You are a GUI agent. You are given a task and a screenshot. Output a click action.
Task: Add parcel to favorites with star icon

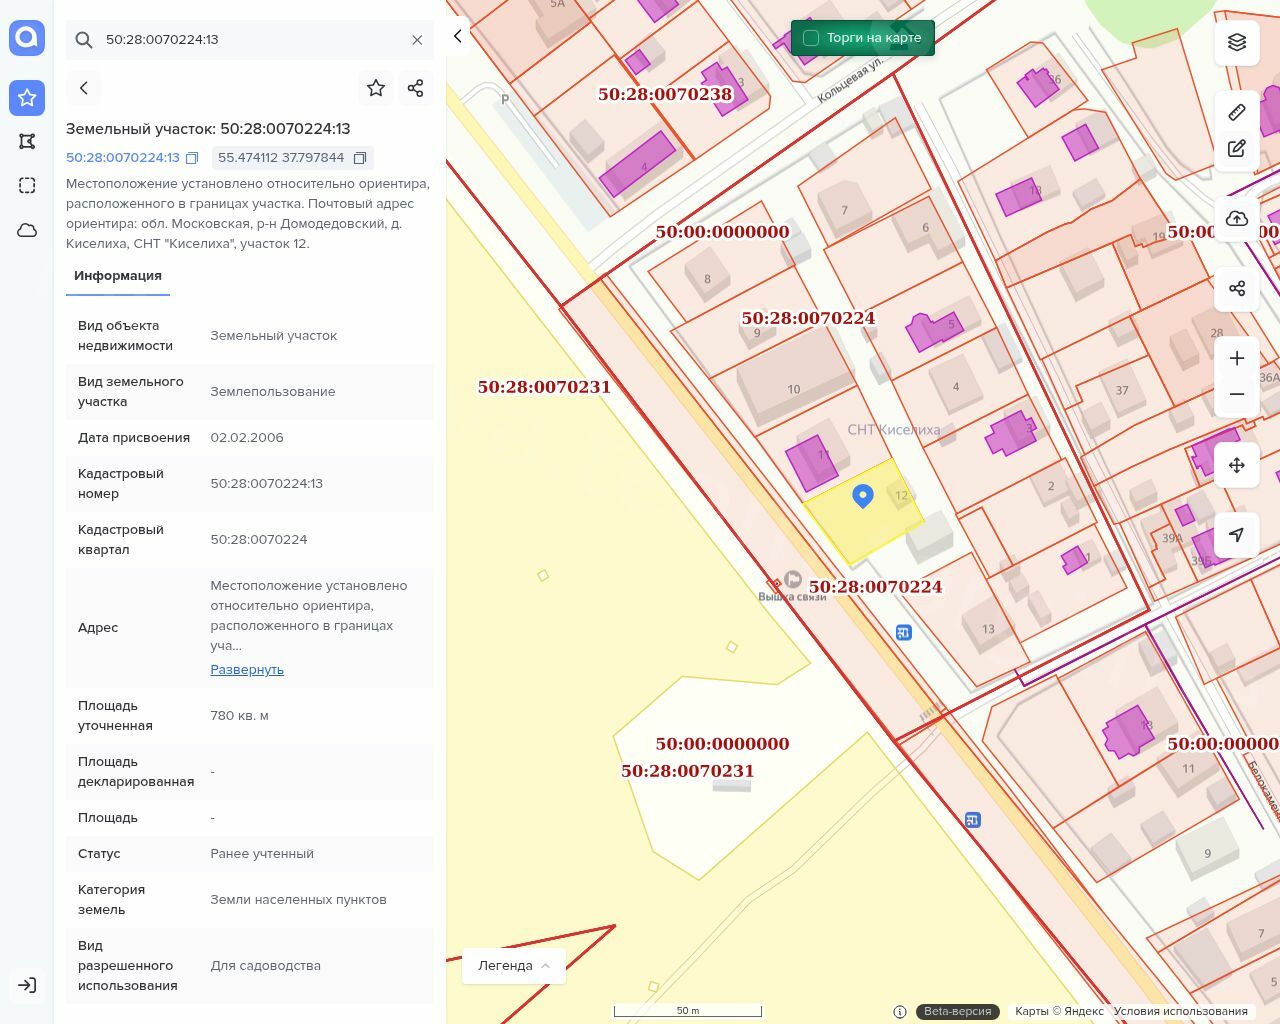pyautogui.click(x=376, y=88)
